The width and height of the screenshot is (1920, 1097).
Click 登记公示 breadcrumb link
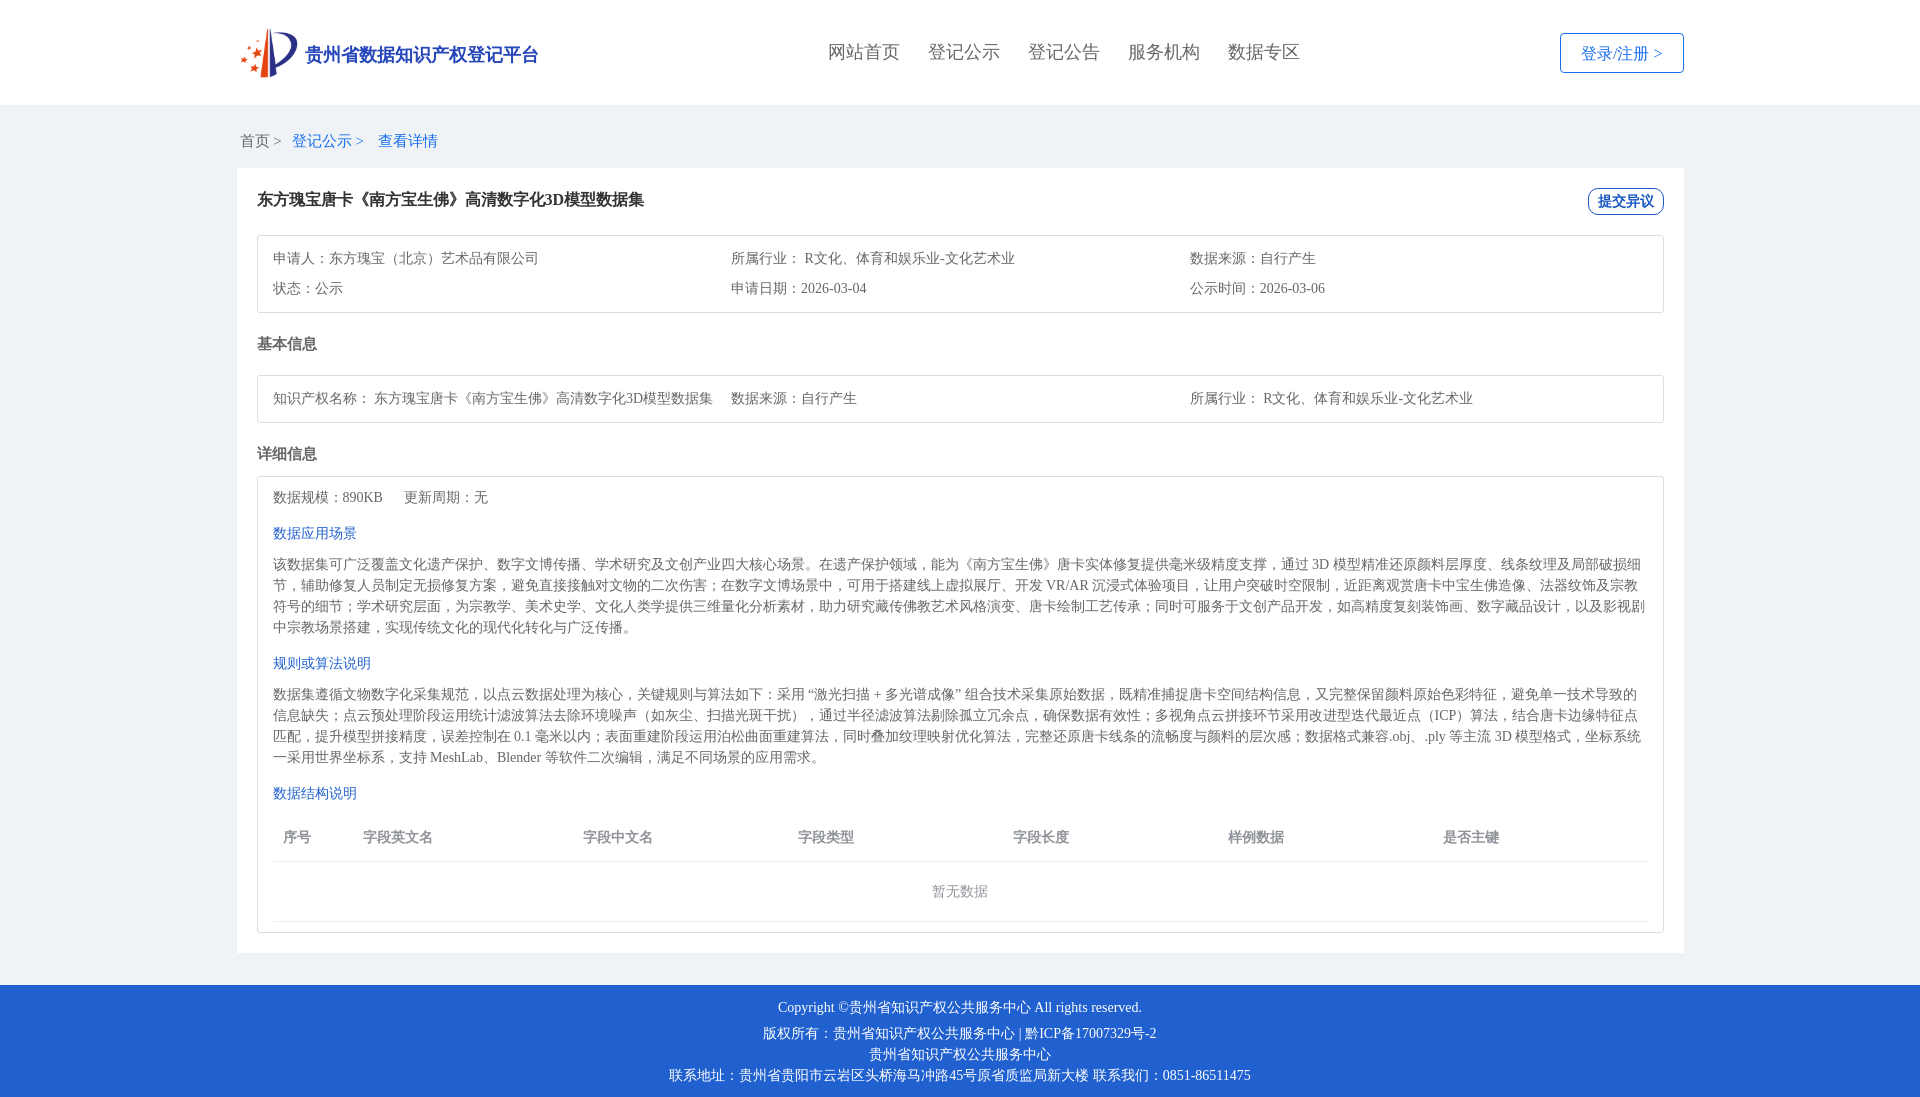[322, 141]
